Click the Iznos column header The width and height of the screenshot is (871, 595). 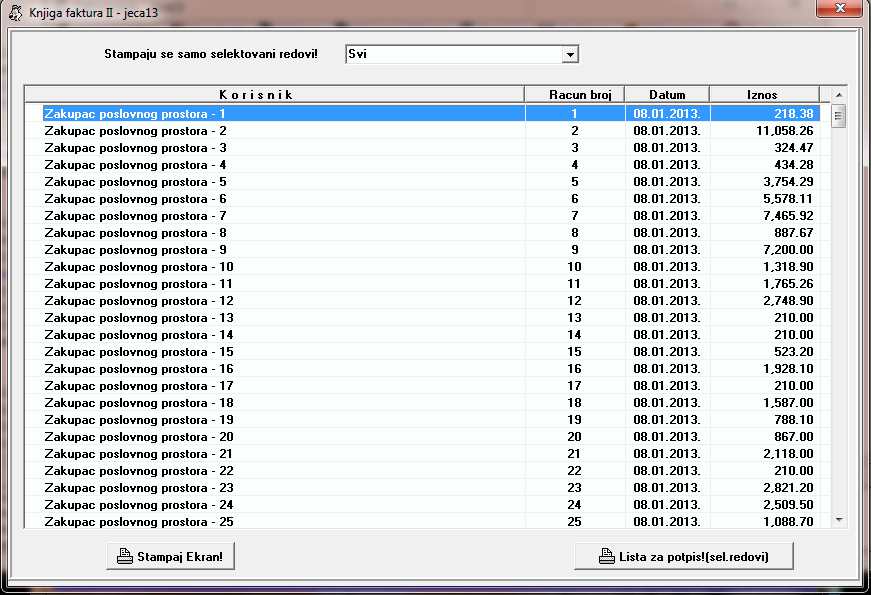pos(764,94)
